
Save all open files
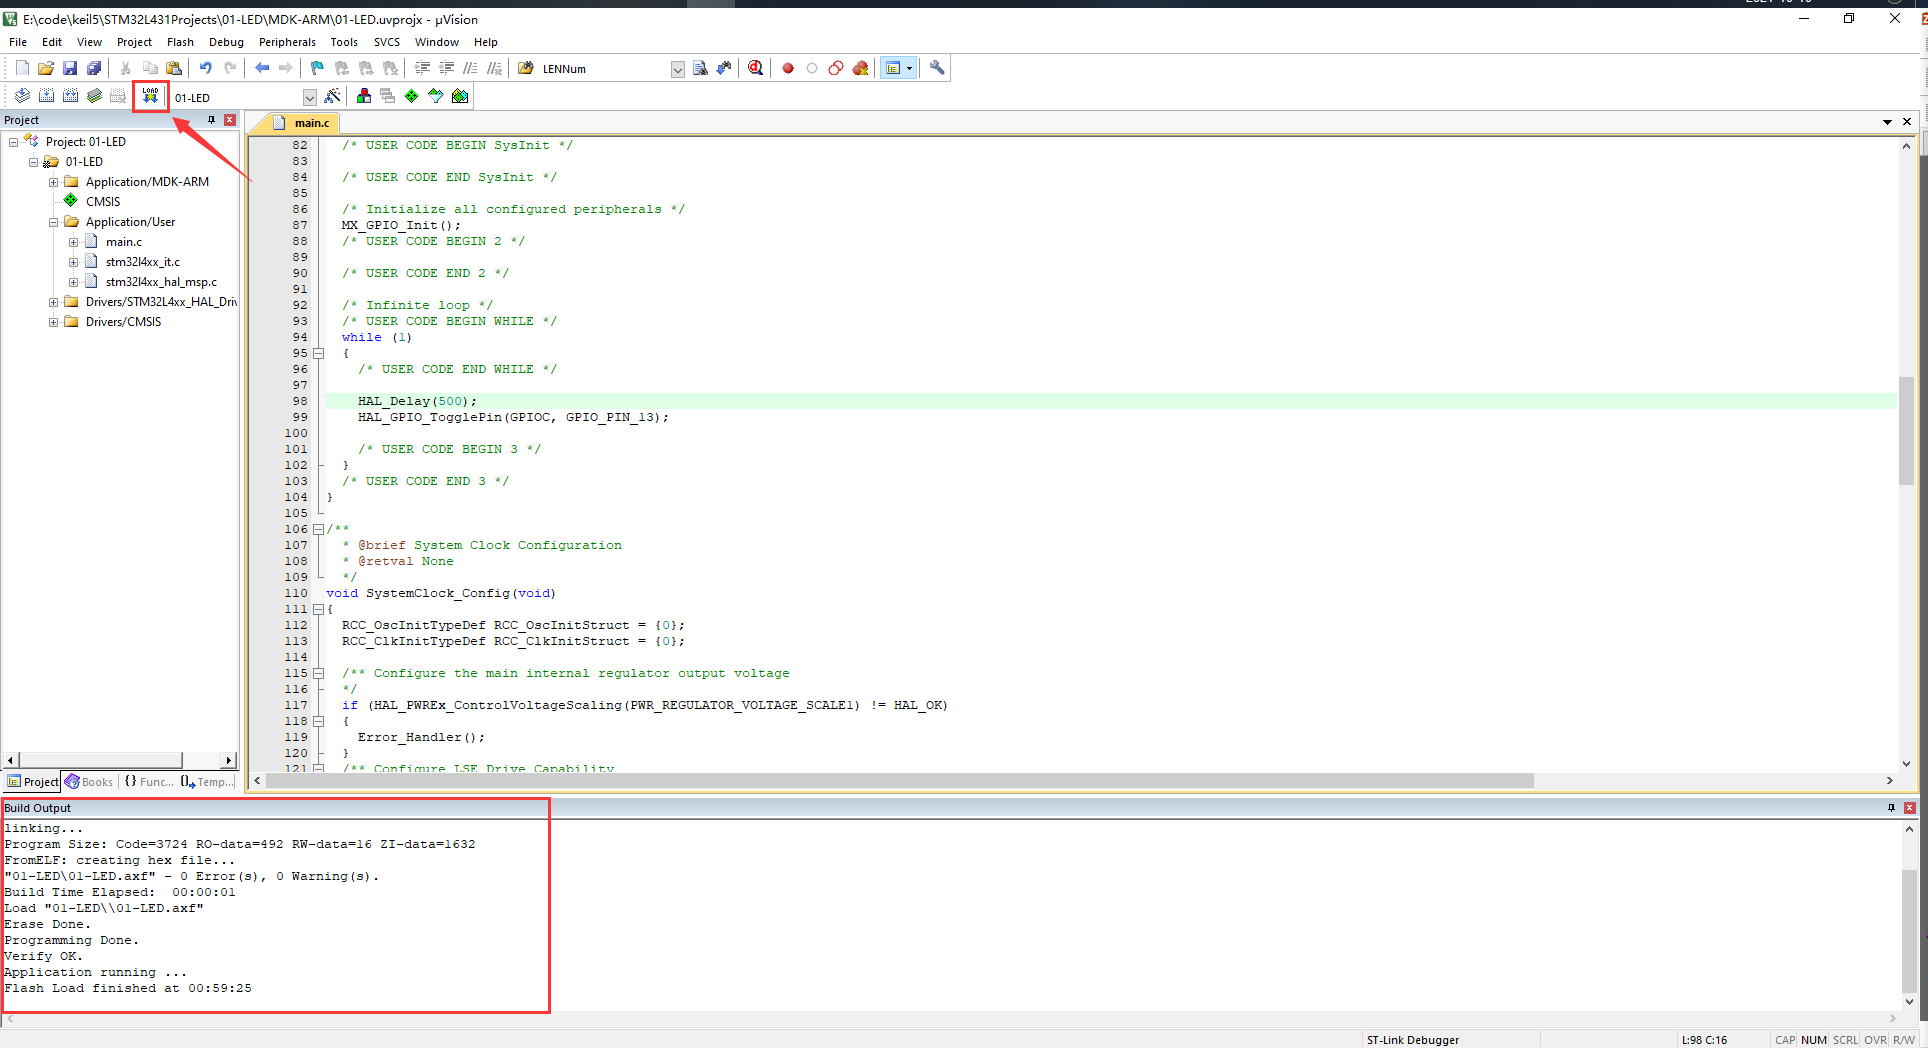click(x=94, y=68)
